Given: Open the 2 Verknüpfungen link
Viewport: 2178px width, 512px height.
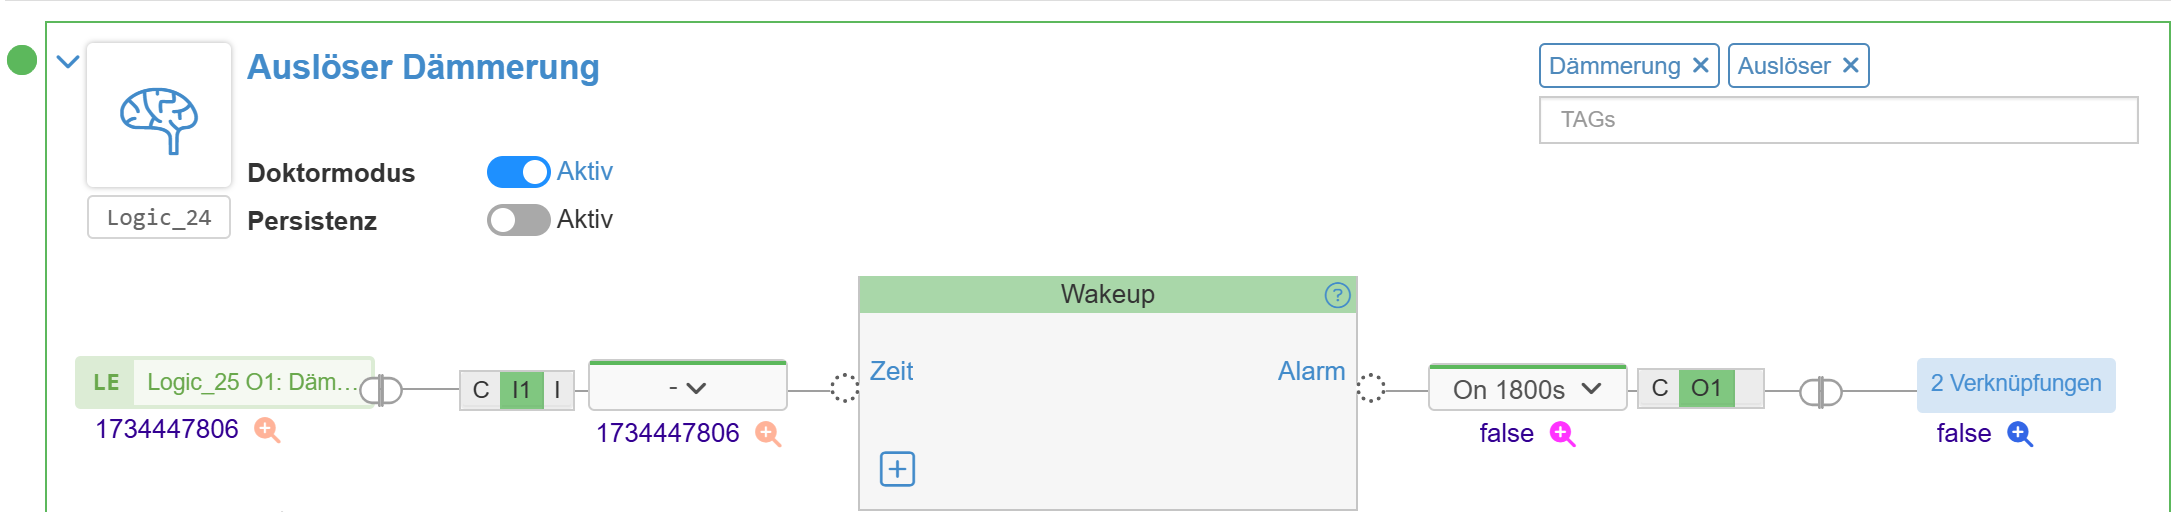Looking at the screenshot, I should [2016, 384].
